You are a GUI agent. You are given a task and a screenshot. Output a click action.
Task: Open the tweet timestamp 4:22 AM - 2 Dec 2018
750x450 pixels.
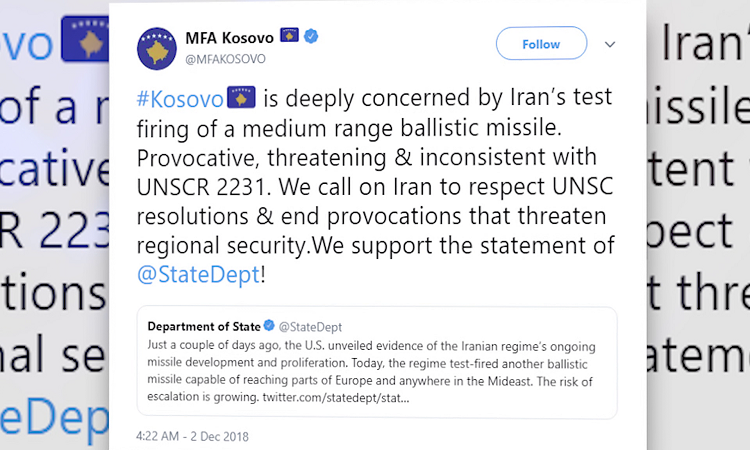coord(192,436)
